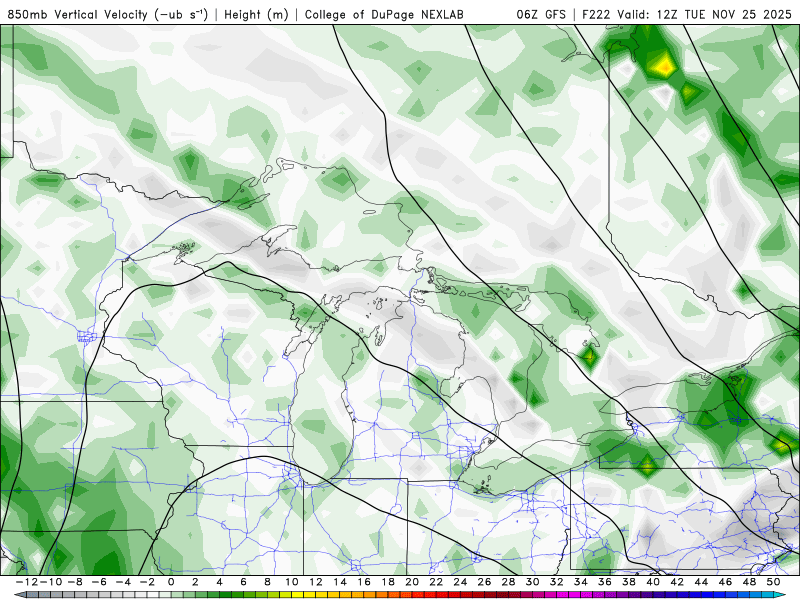Click the '16' color scale label

tap(364, 582)
